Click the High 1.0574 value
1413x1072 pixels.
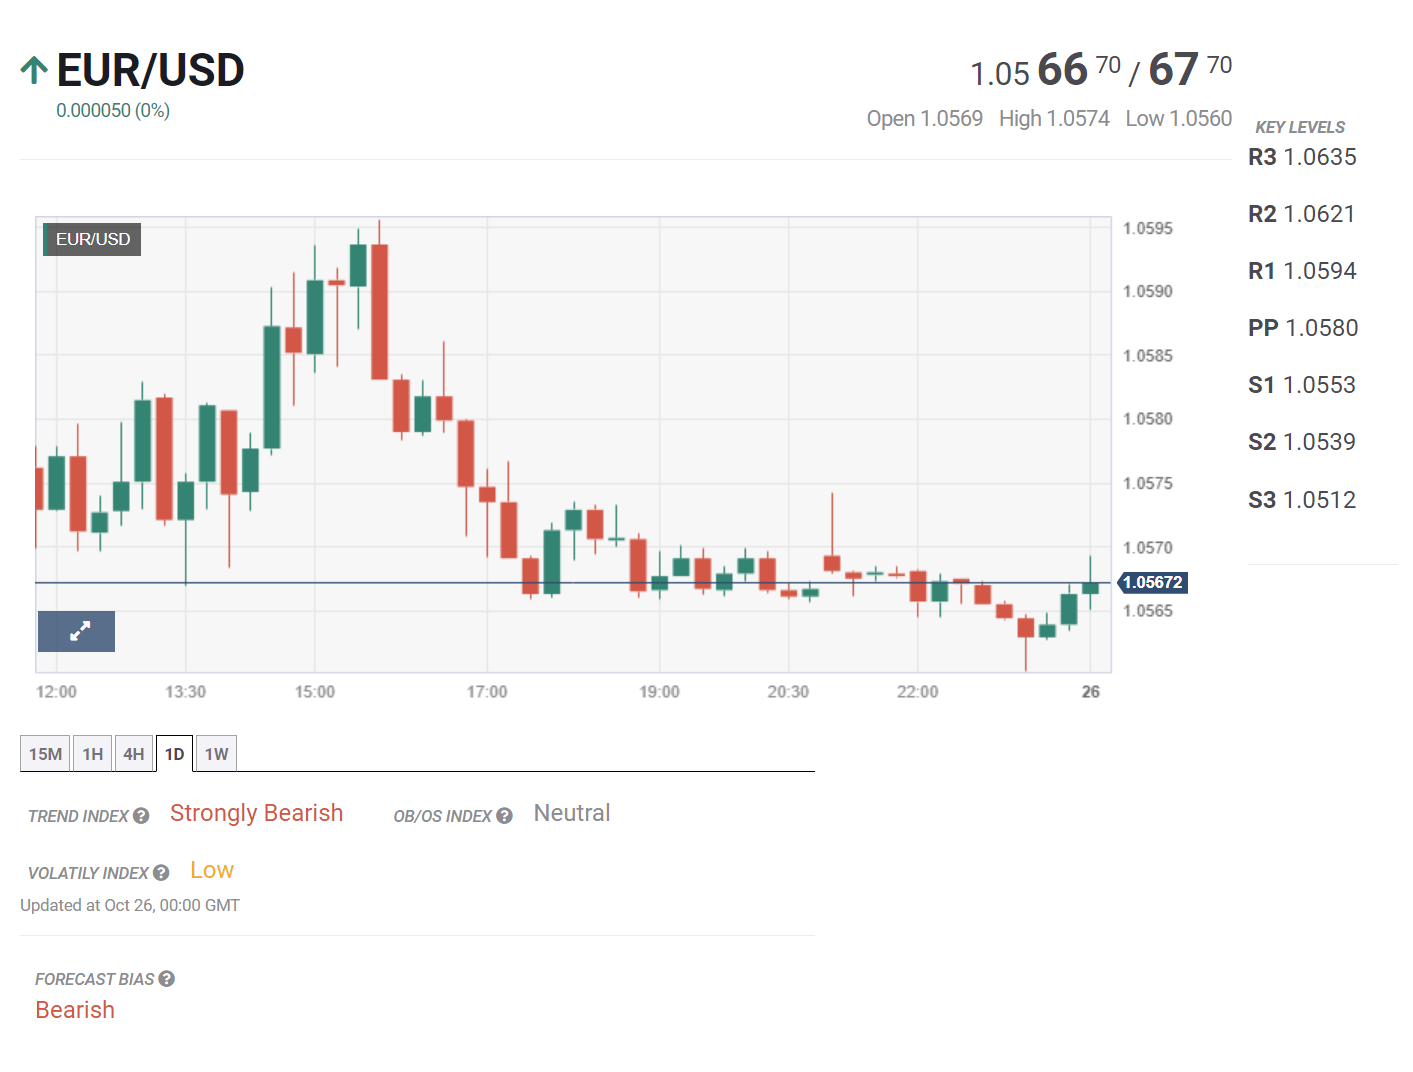pos(1054,118)
